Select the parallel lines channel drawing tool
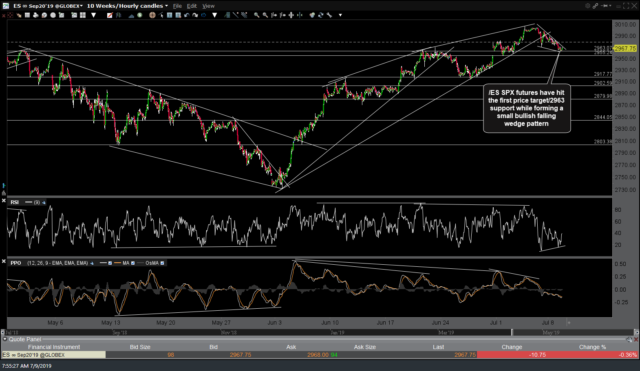Screen dimensions: 640x371 click(244, 15)
